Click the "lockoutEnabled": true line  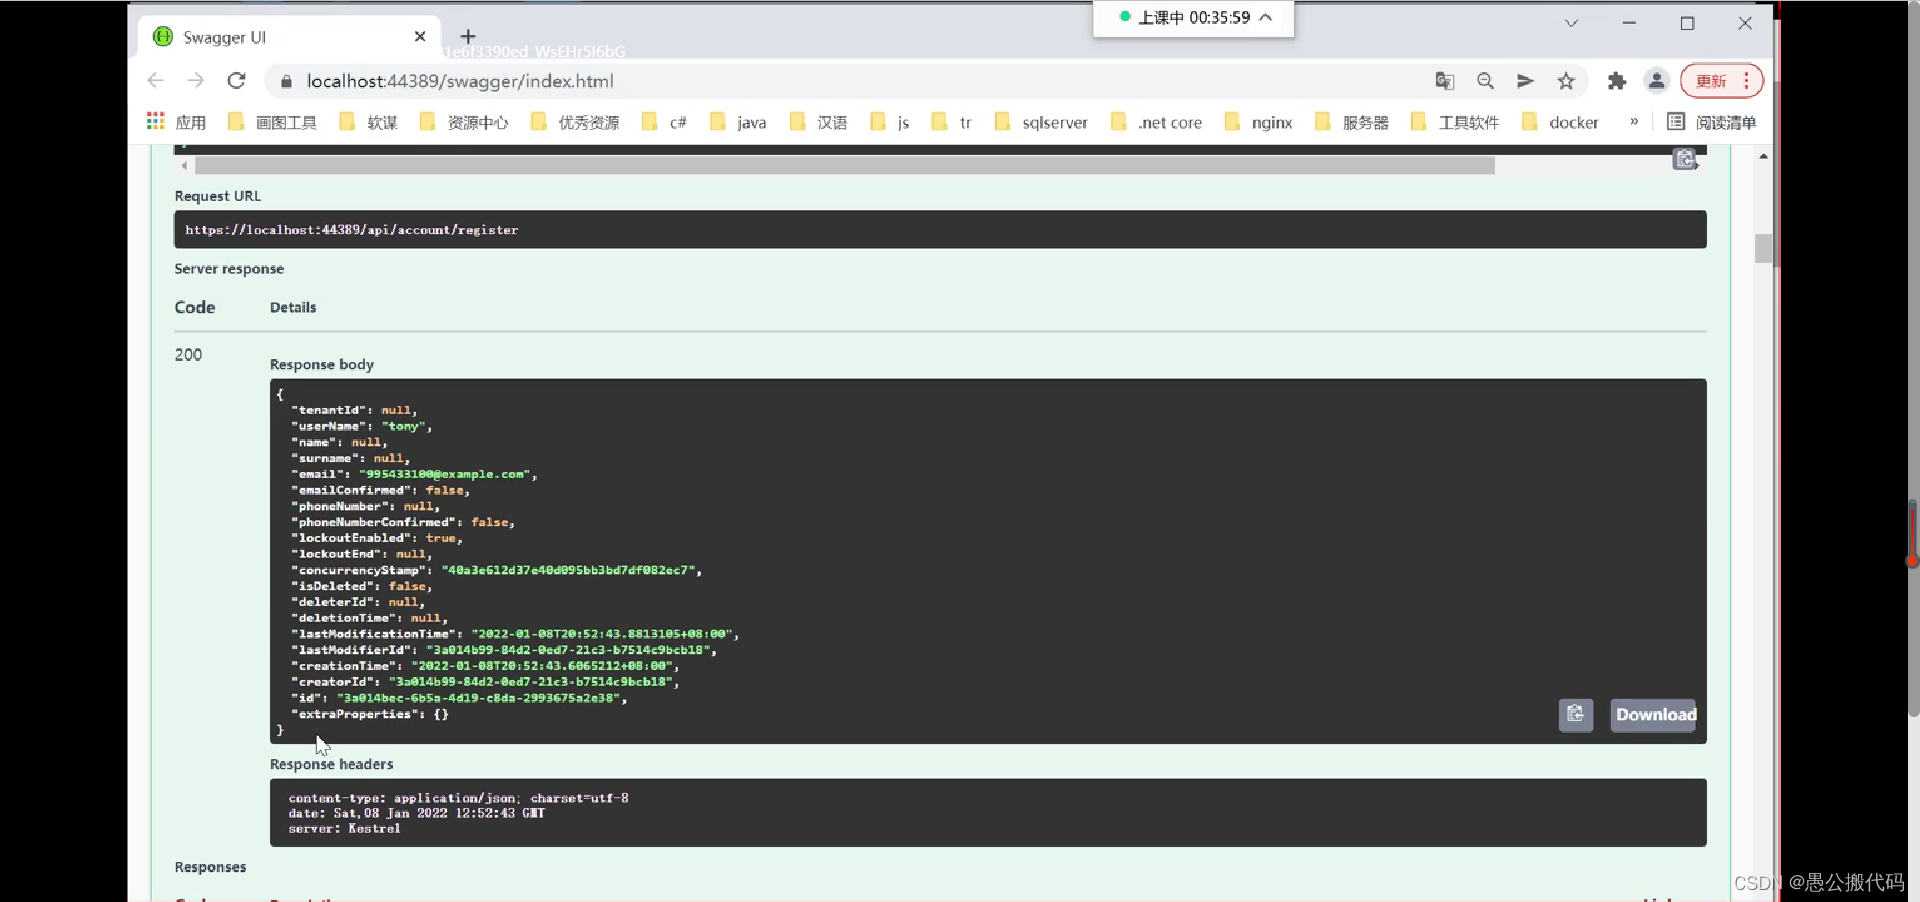[x=376, y=538]
